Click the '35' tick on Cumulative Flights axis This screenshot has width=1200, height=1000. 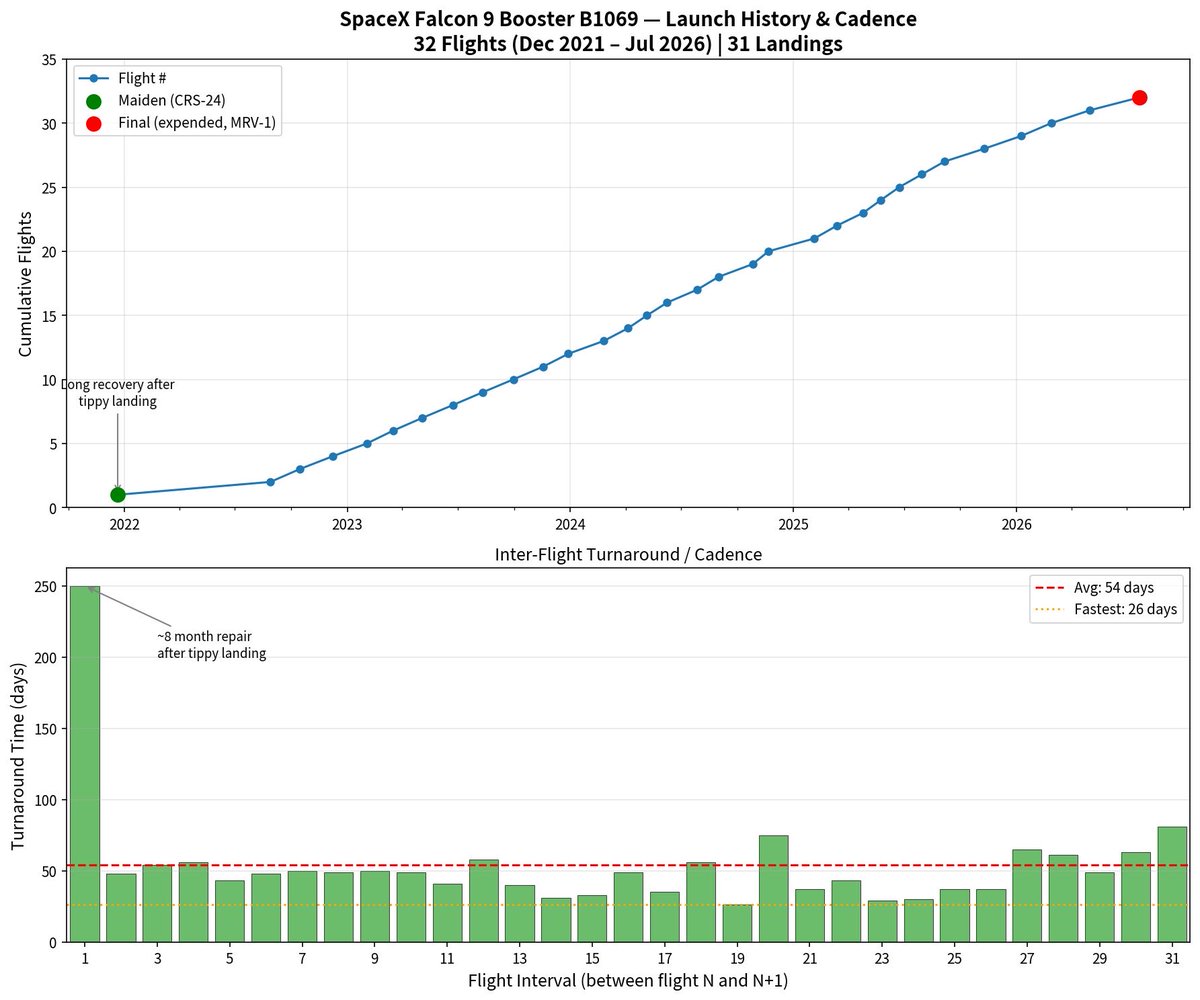(50, 60)
